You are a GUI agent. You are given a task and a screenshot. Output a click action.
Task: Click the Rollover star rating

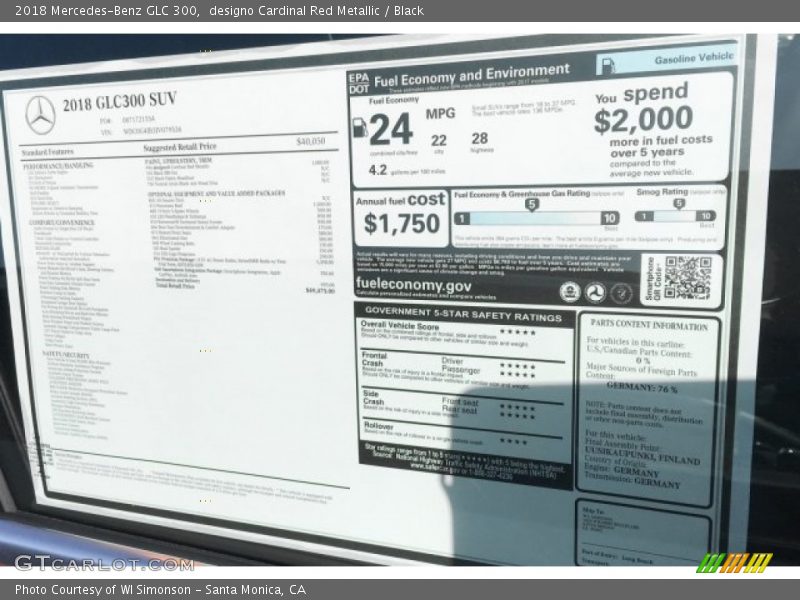click(x=513, y=441)
